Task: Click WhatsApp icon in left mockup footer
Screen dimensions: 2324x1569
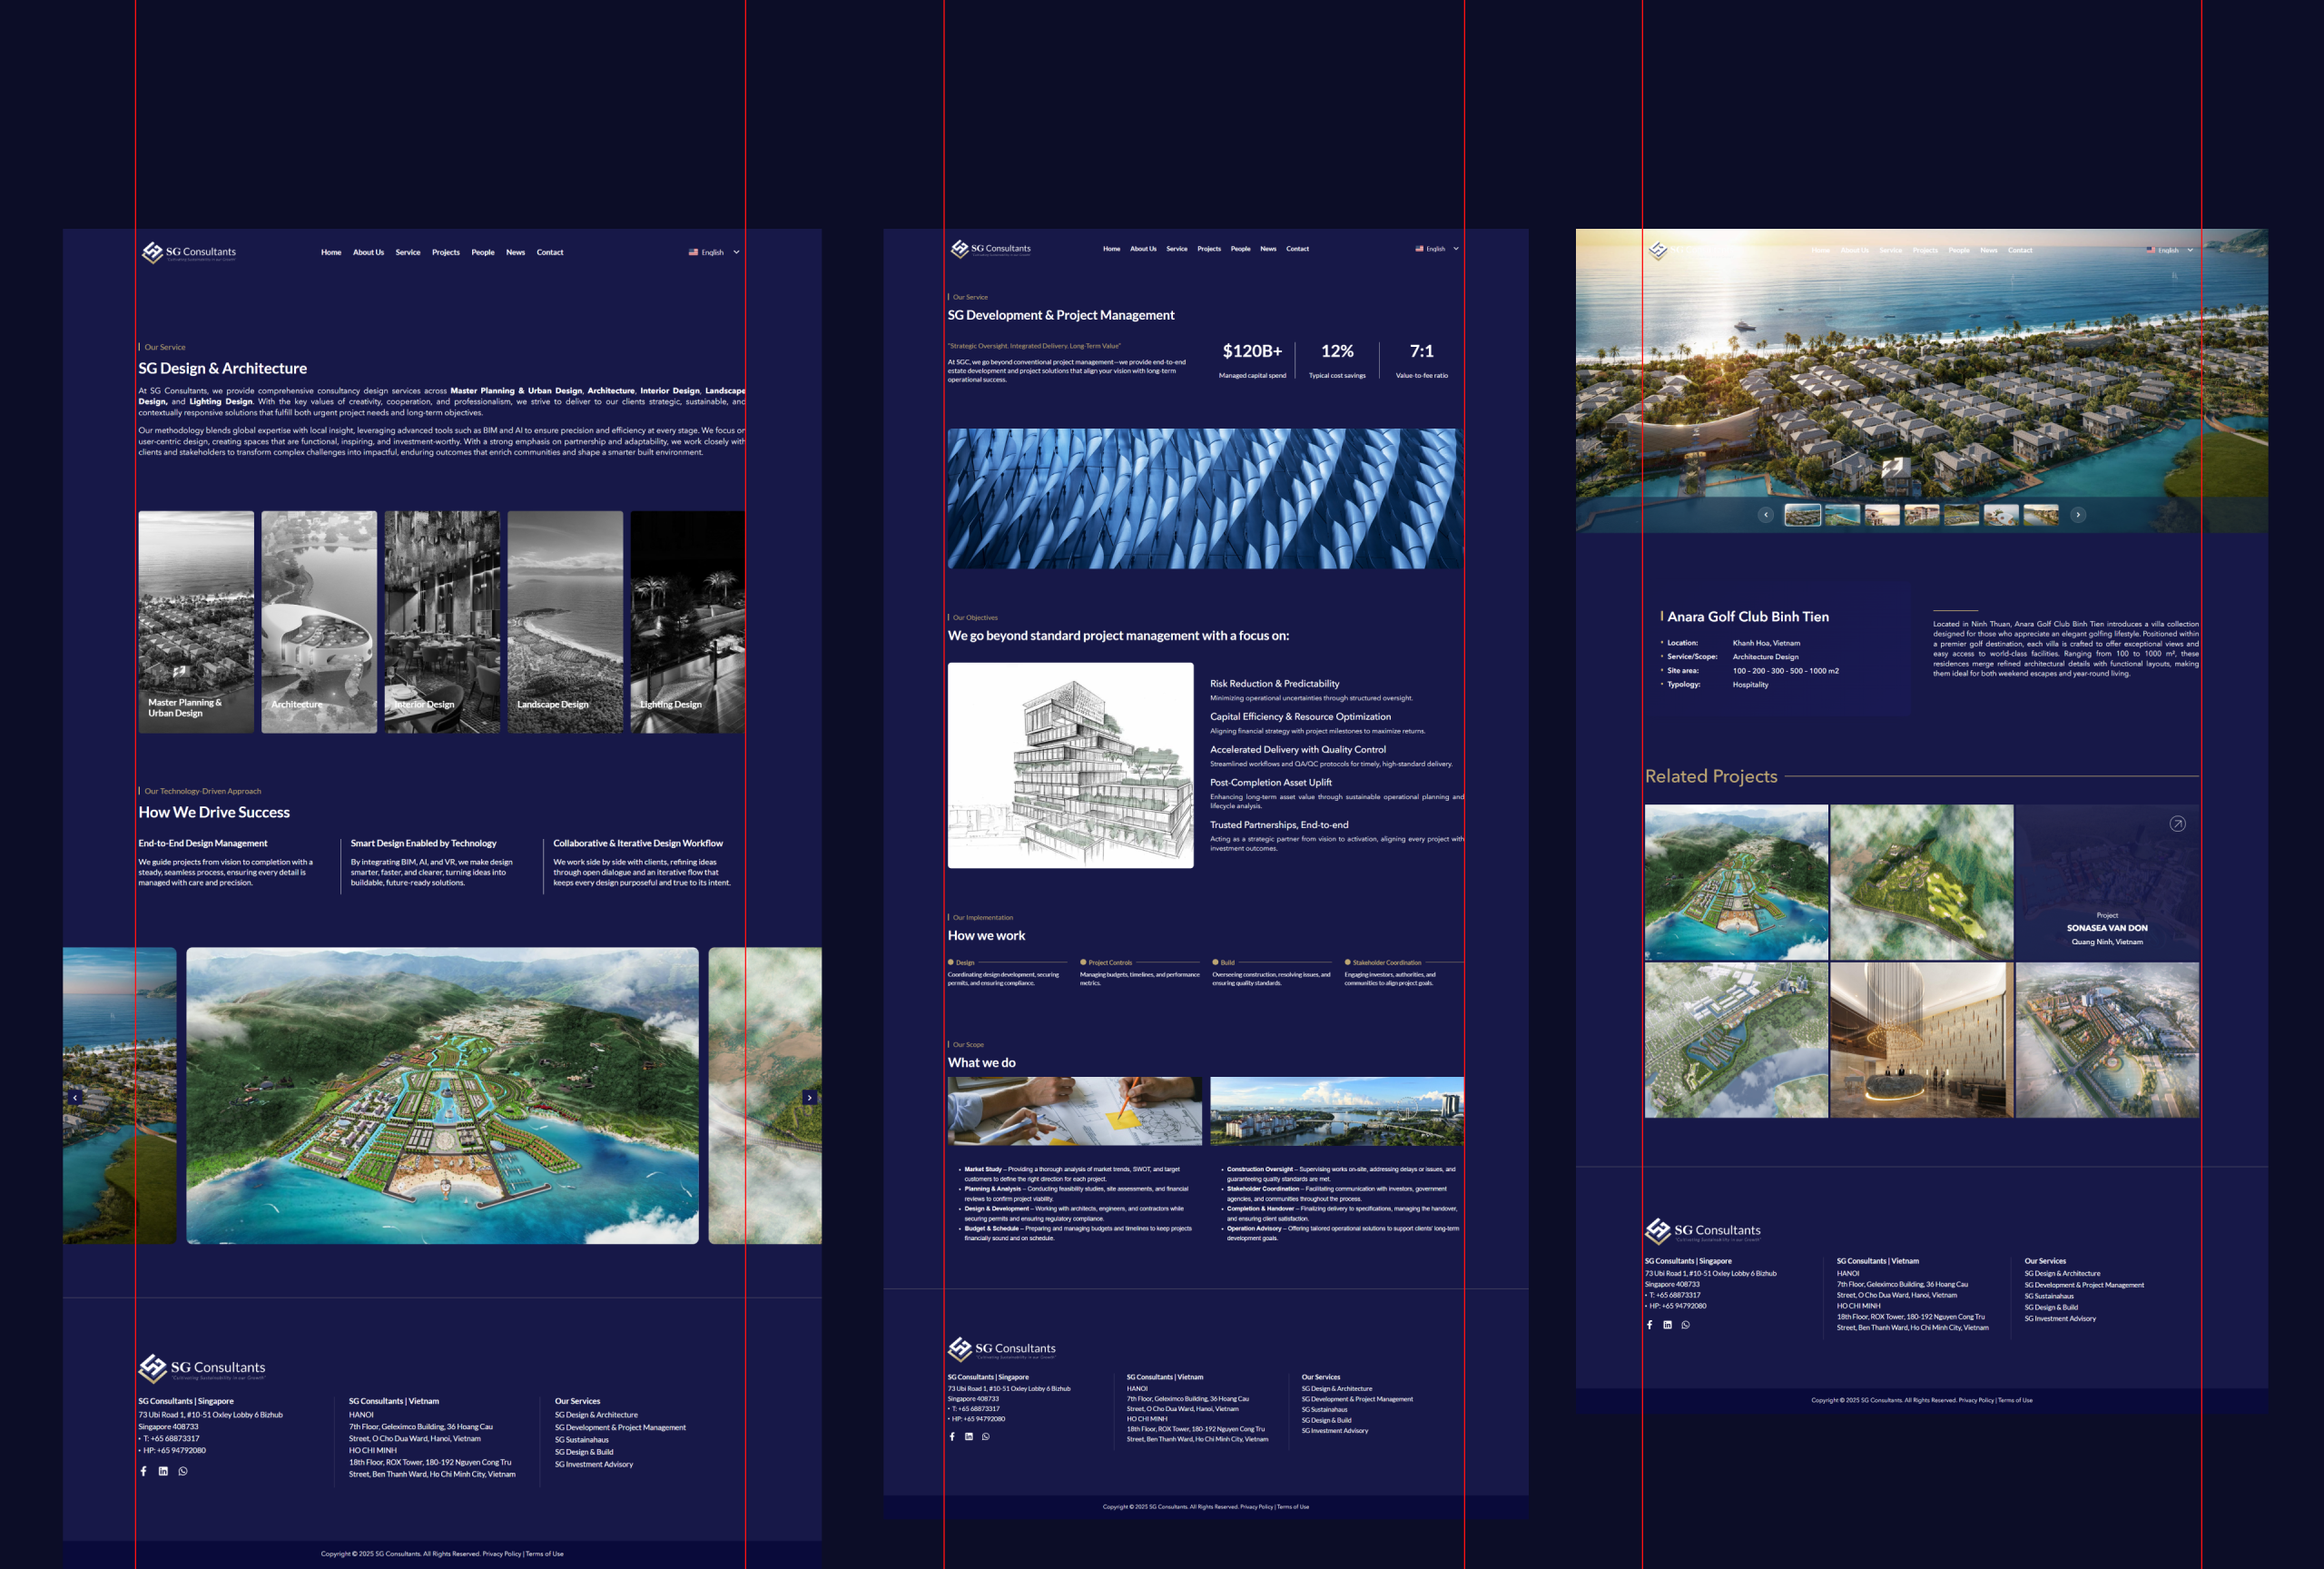Action: click(x=183, y=1471)
